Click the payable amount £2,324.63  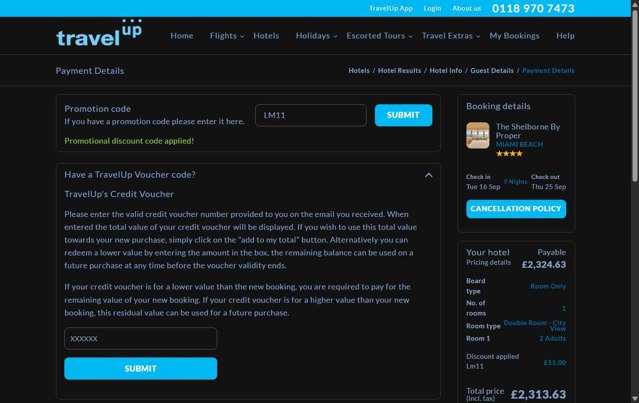click(544, 265)
